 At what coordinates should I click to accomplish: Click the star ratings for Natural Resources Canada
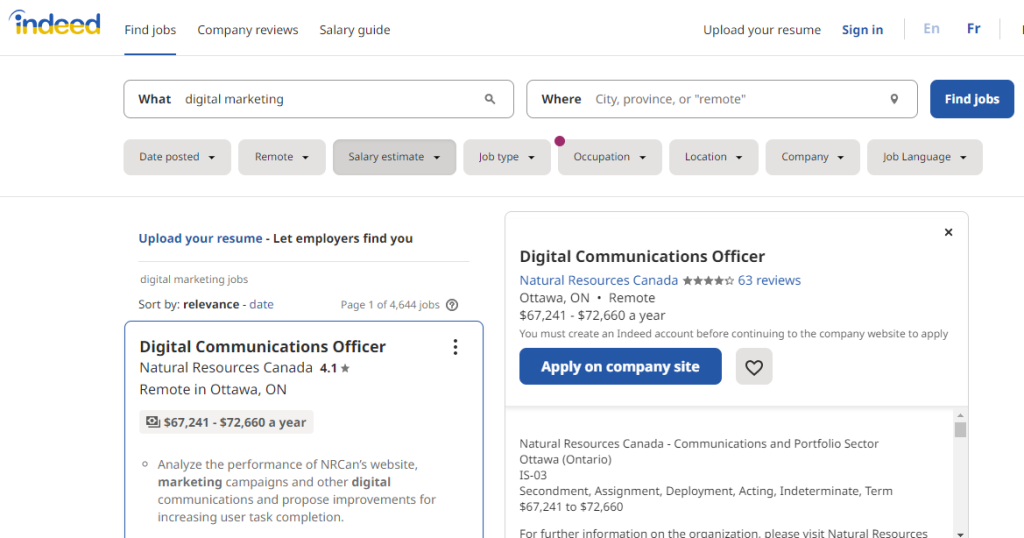(x=708, y=281)
